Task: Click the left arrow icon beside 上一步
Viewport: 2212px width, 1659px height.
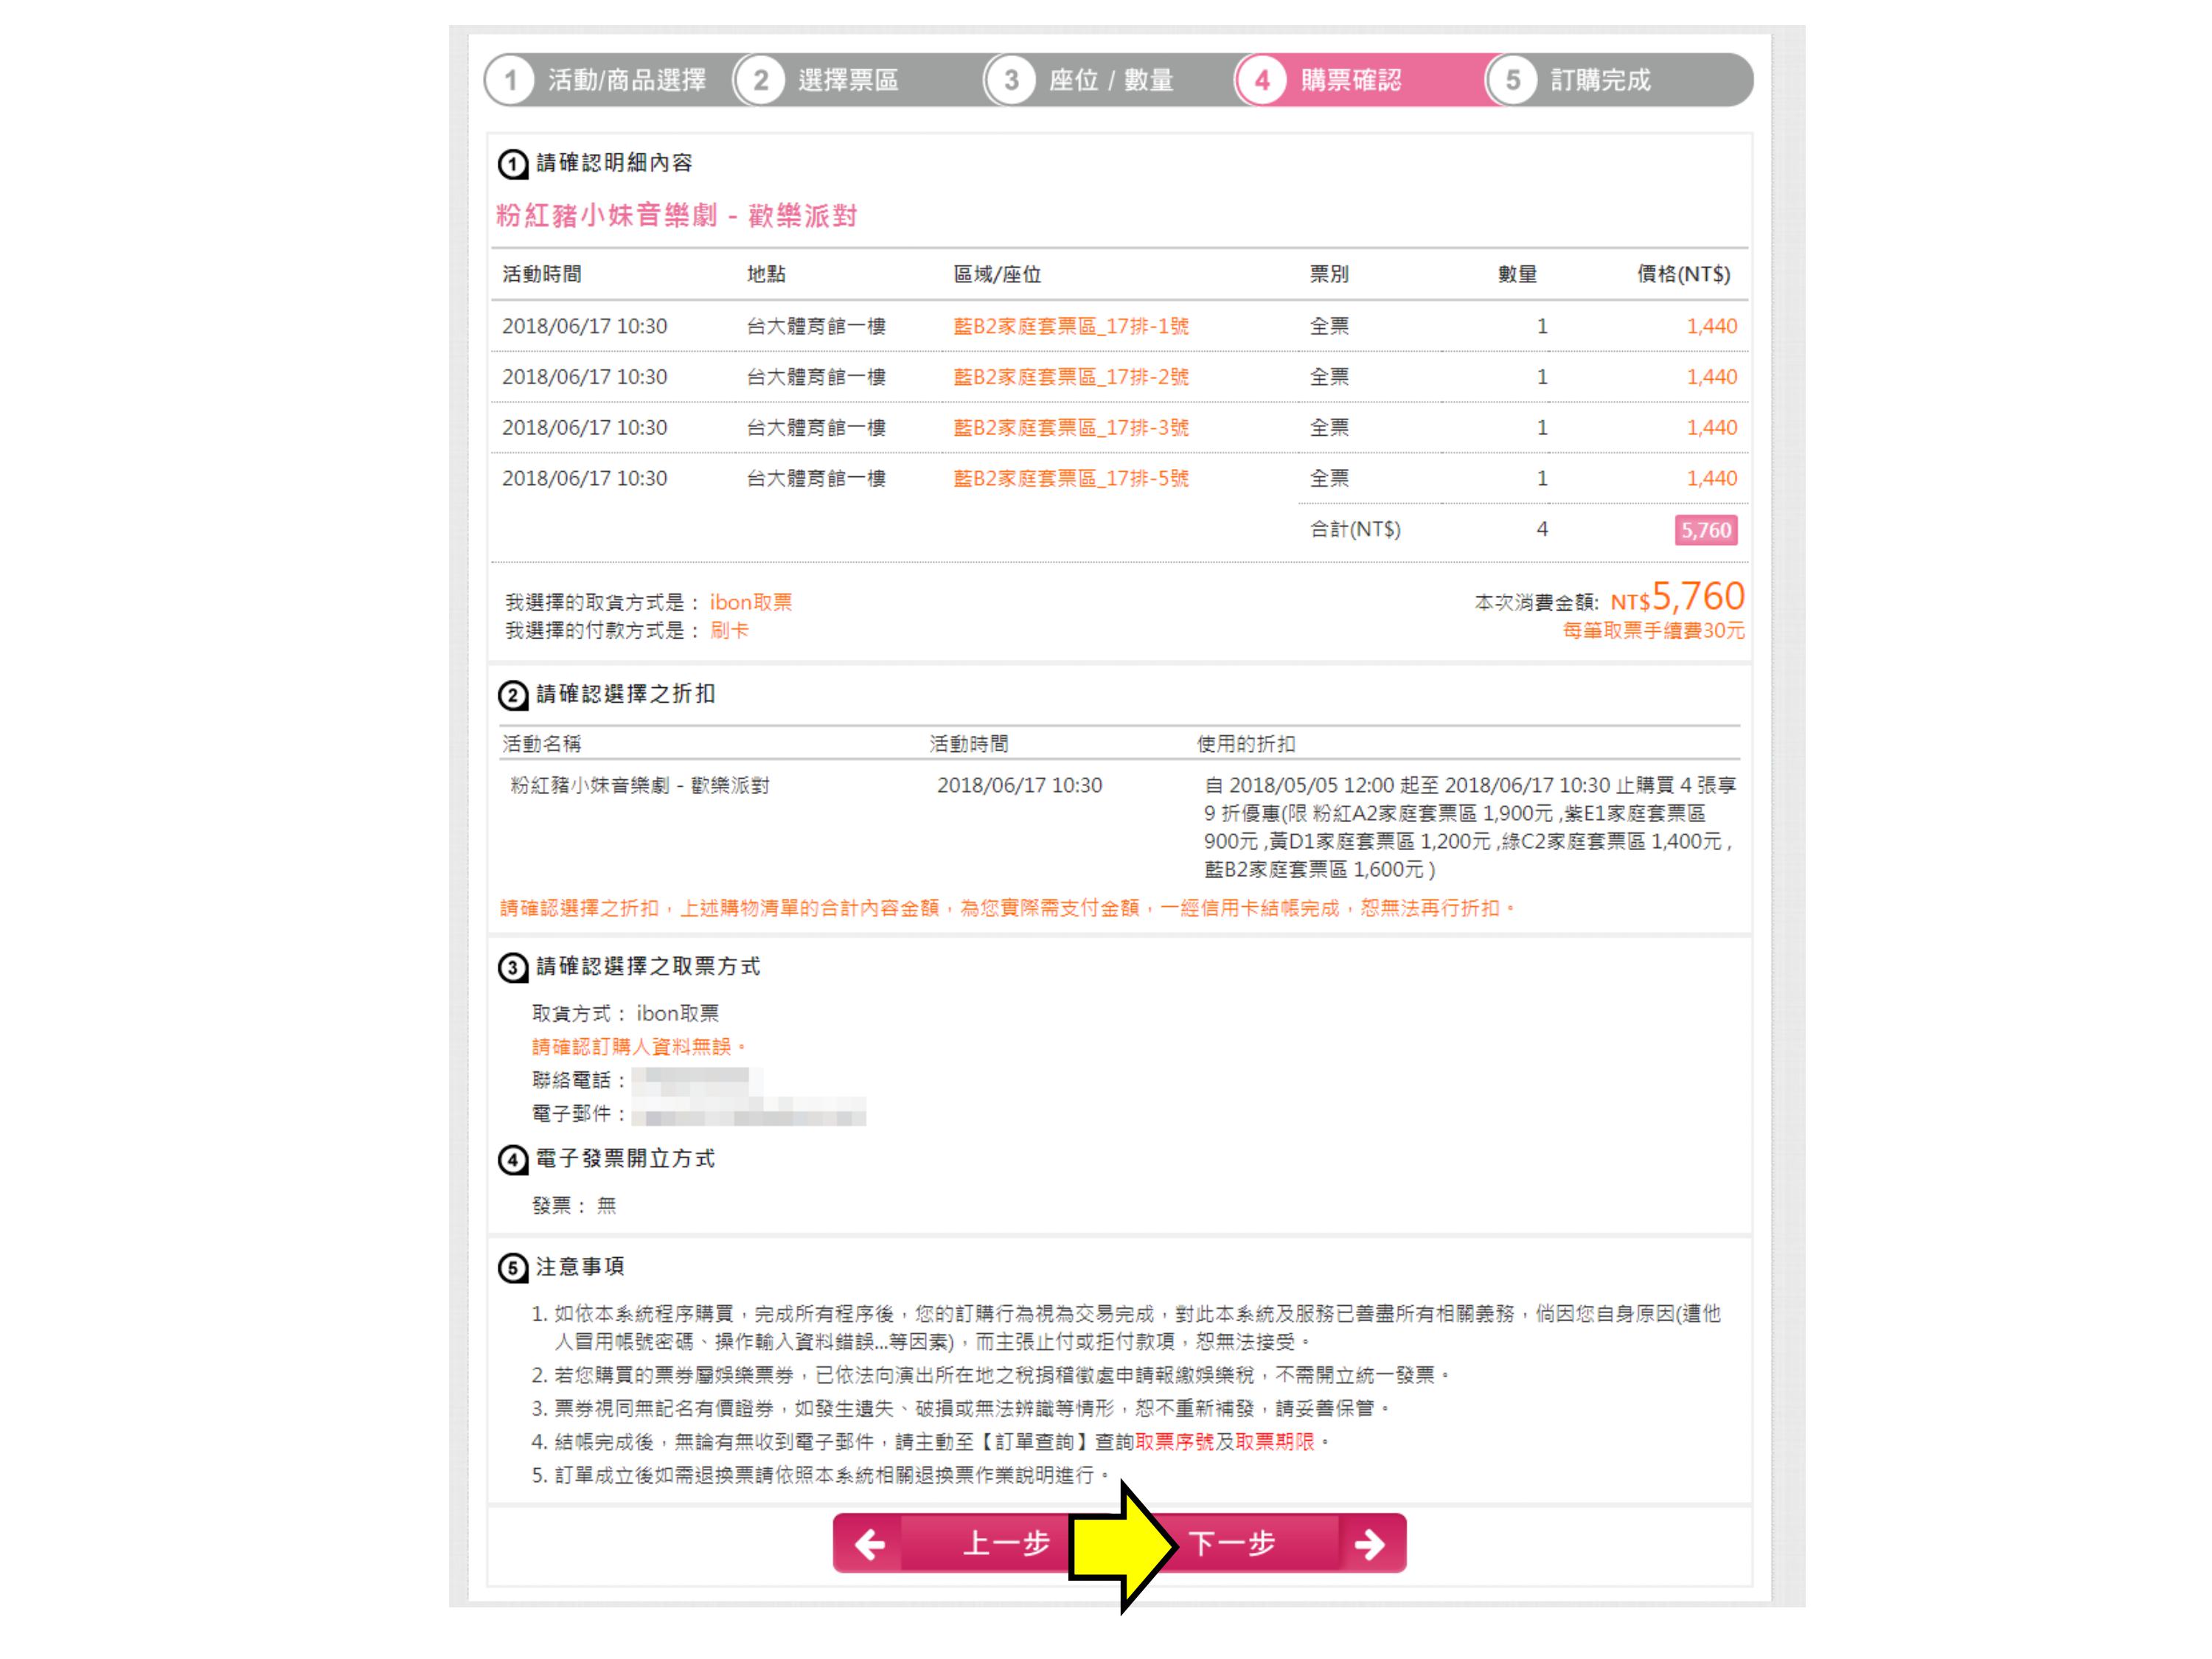Action: (x=869, y=1544)
